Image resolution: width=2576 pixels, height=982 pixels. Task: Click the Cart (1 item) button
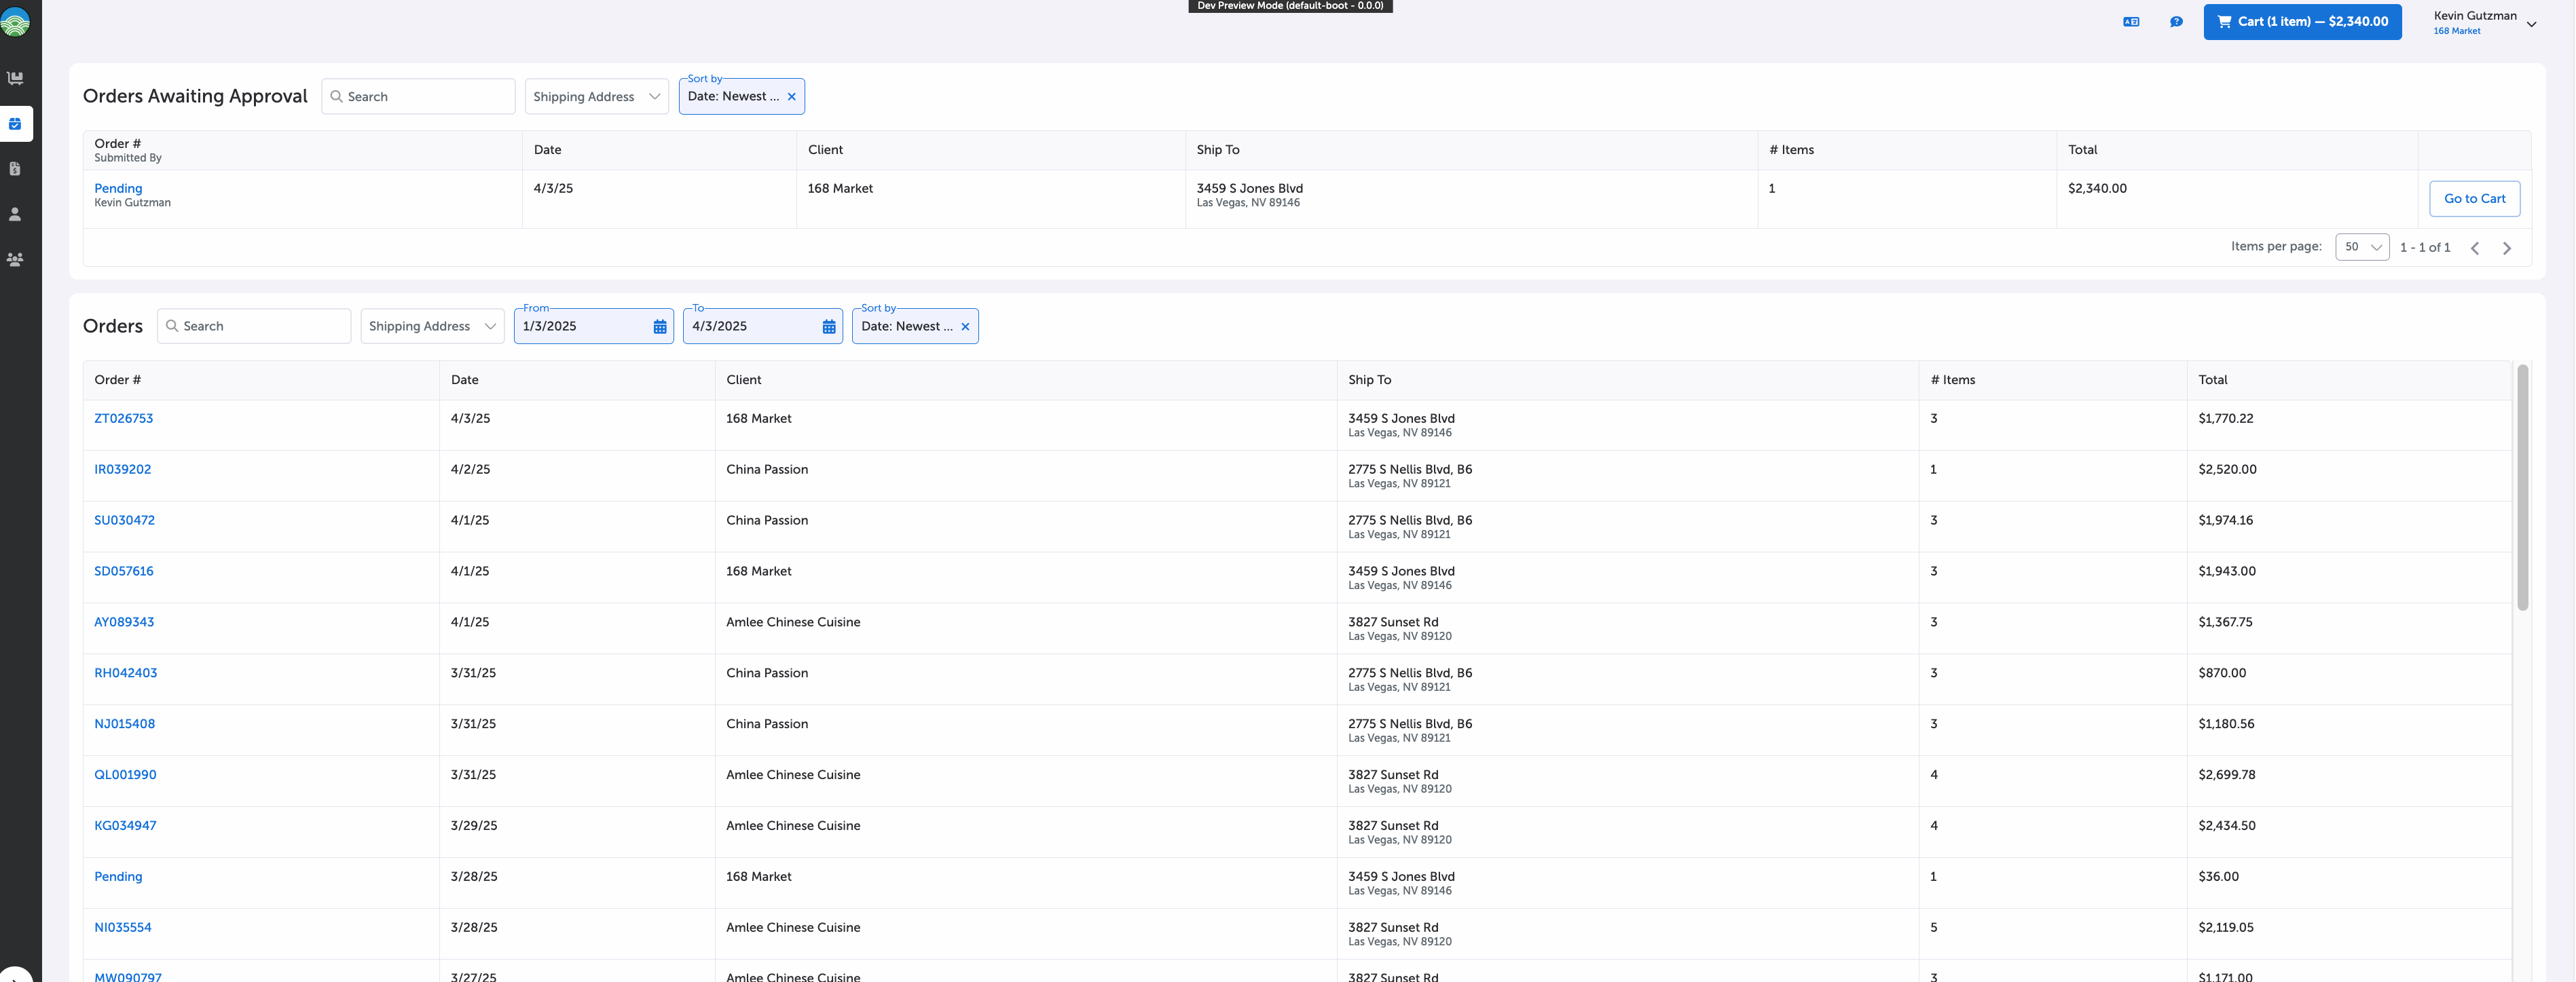[x=2302, y=22]
